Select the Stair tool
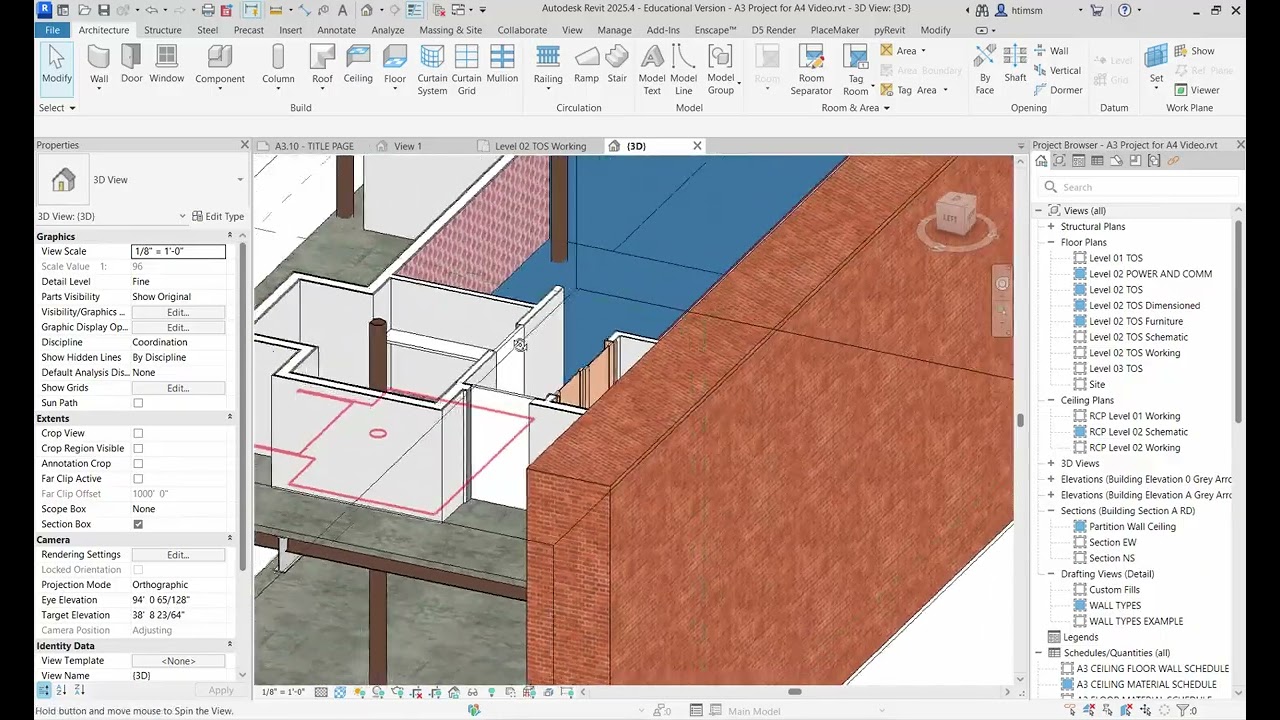The image size is (1280, 720). click(617, 65)
